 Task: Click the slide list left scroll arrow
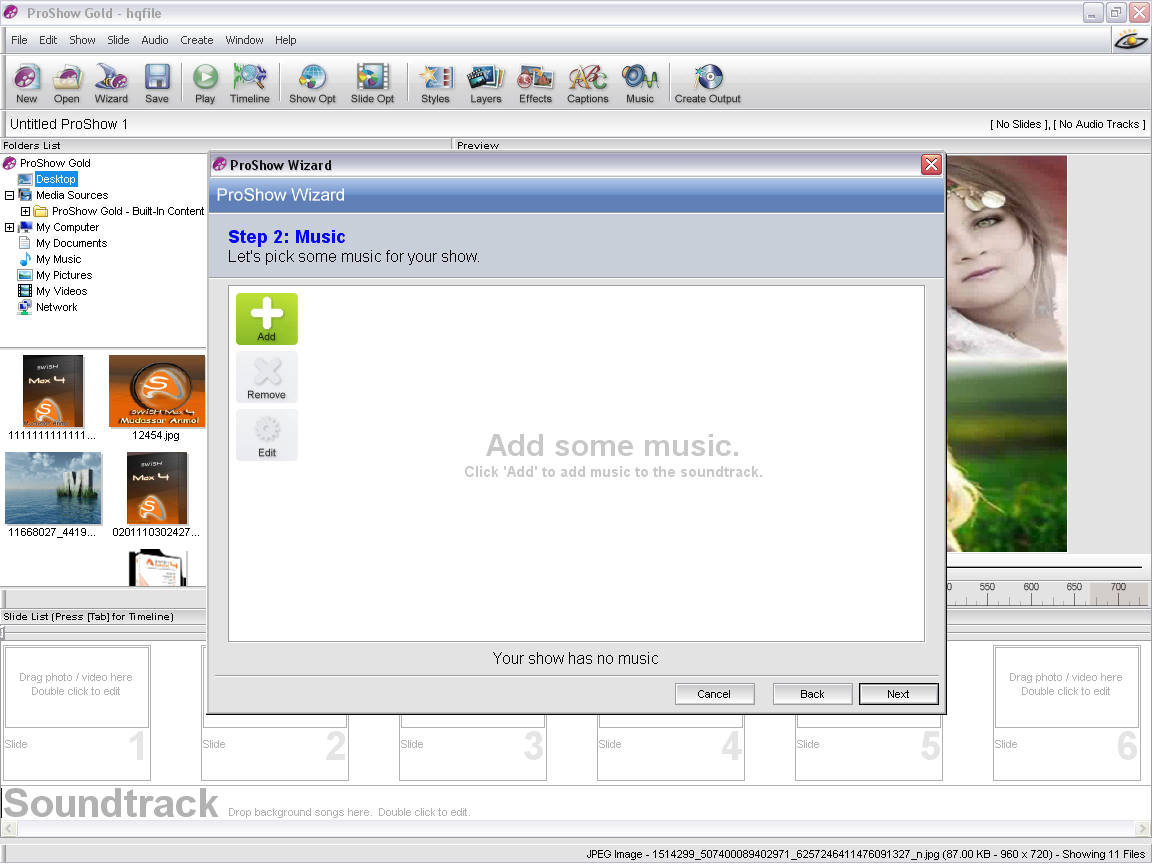tap(9, 829)
